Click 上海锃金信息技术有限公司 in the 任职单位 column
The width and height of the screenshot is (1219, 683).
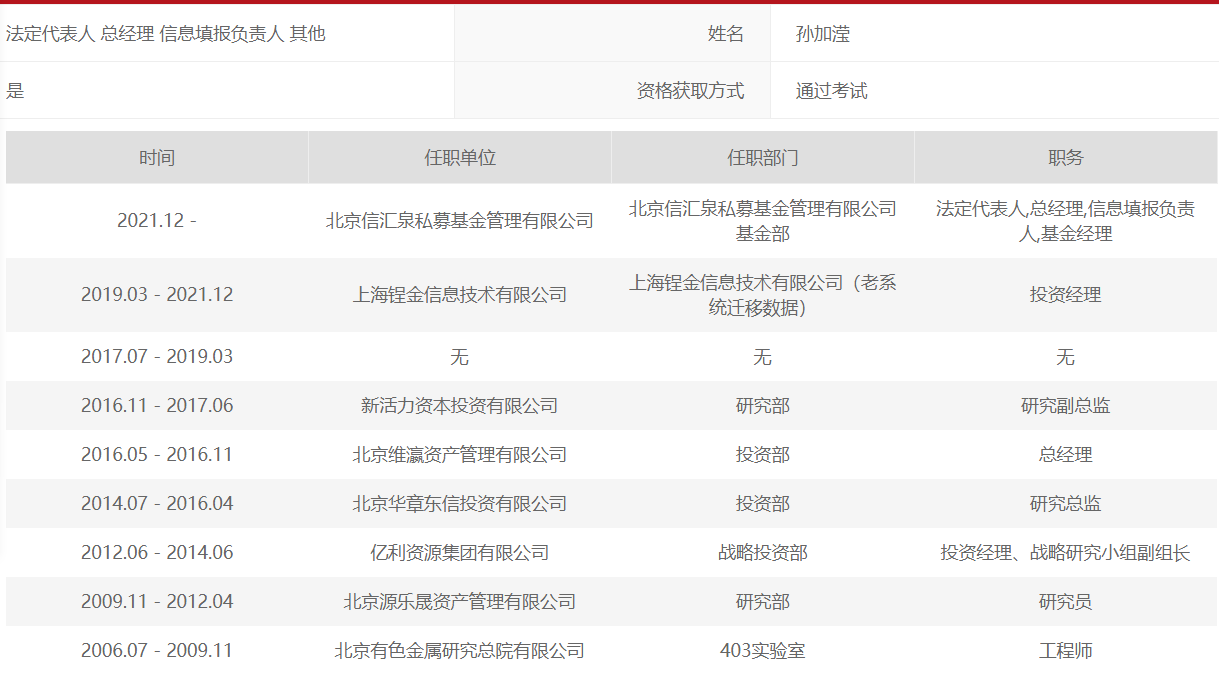tap(460, 295)
